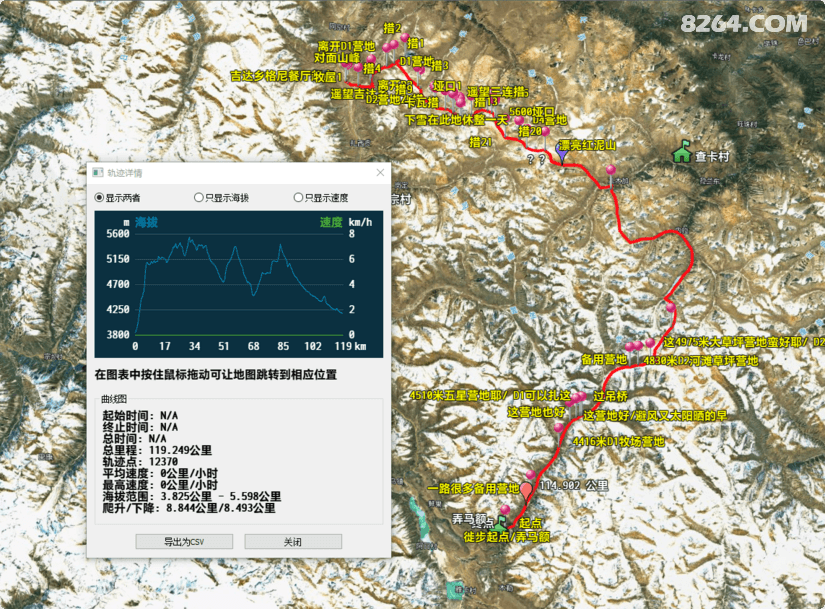The image size is (825, 609).
Task: Click the pink pin near 弄马额 label
Action: [x=505, y=510]
